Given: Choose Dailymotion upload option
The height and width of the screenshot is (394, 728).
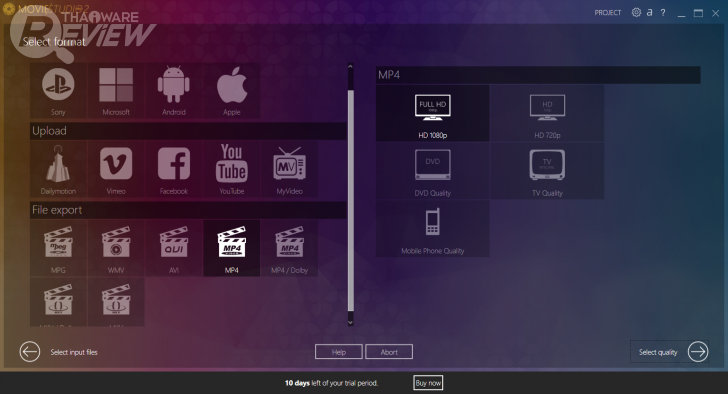Looking at the screenshot, I should (x=58, y=169).
